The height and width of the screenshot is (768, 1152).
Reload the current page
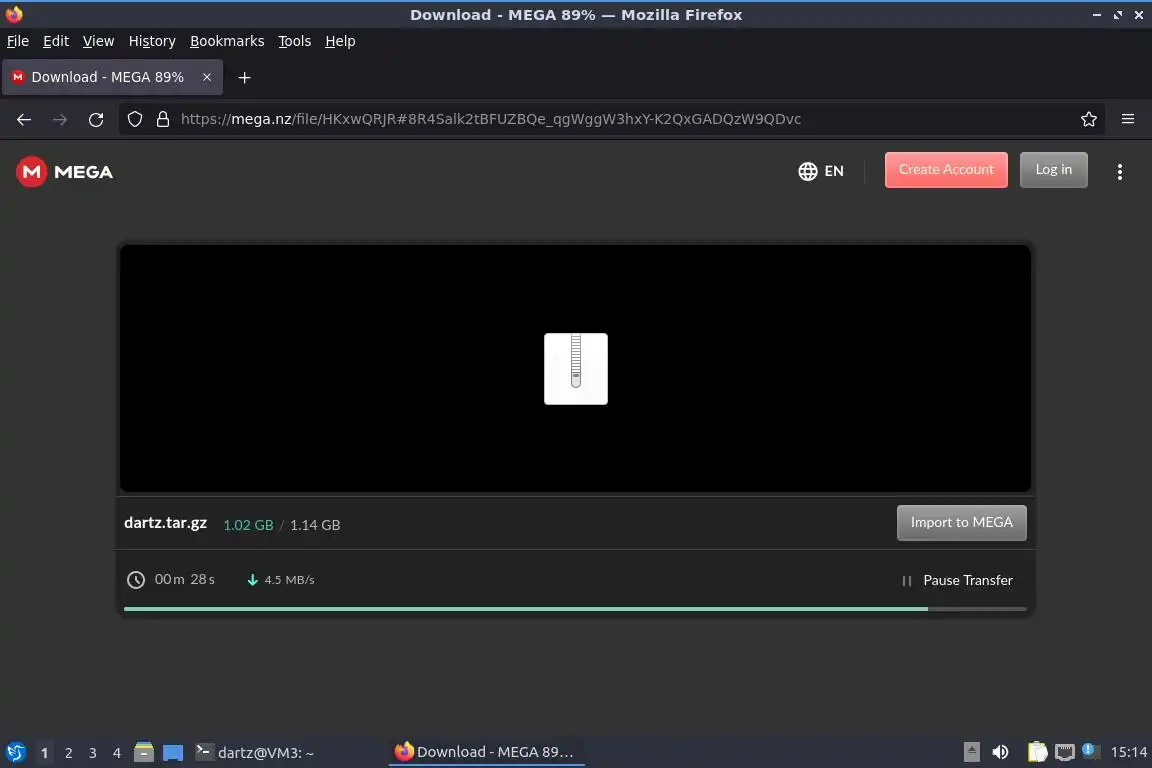96,119
